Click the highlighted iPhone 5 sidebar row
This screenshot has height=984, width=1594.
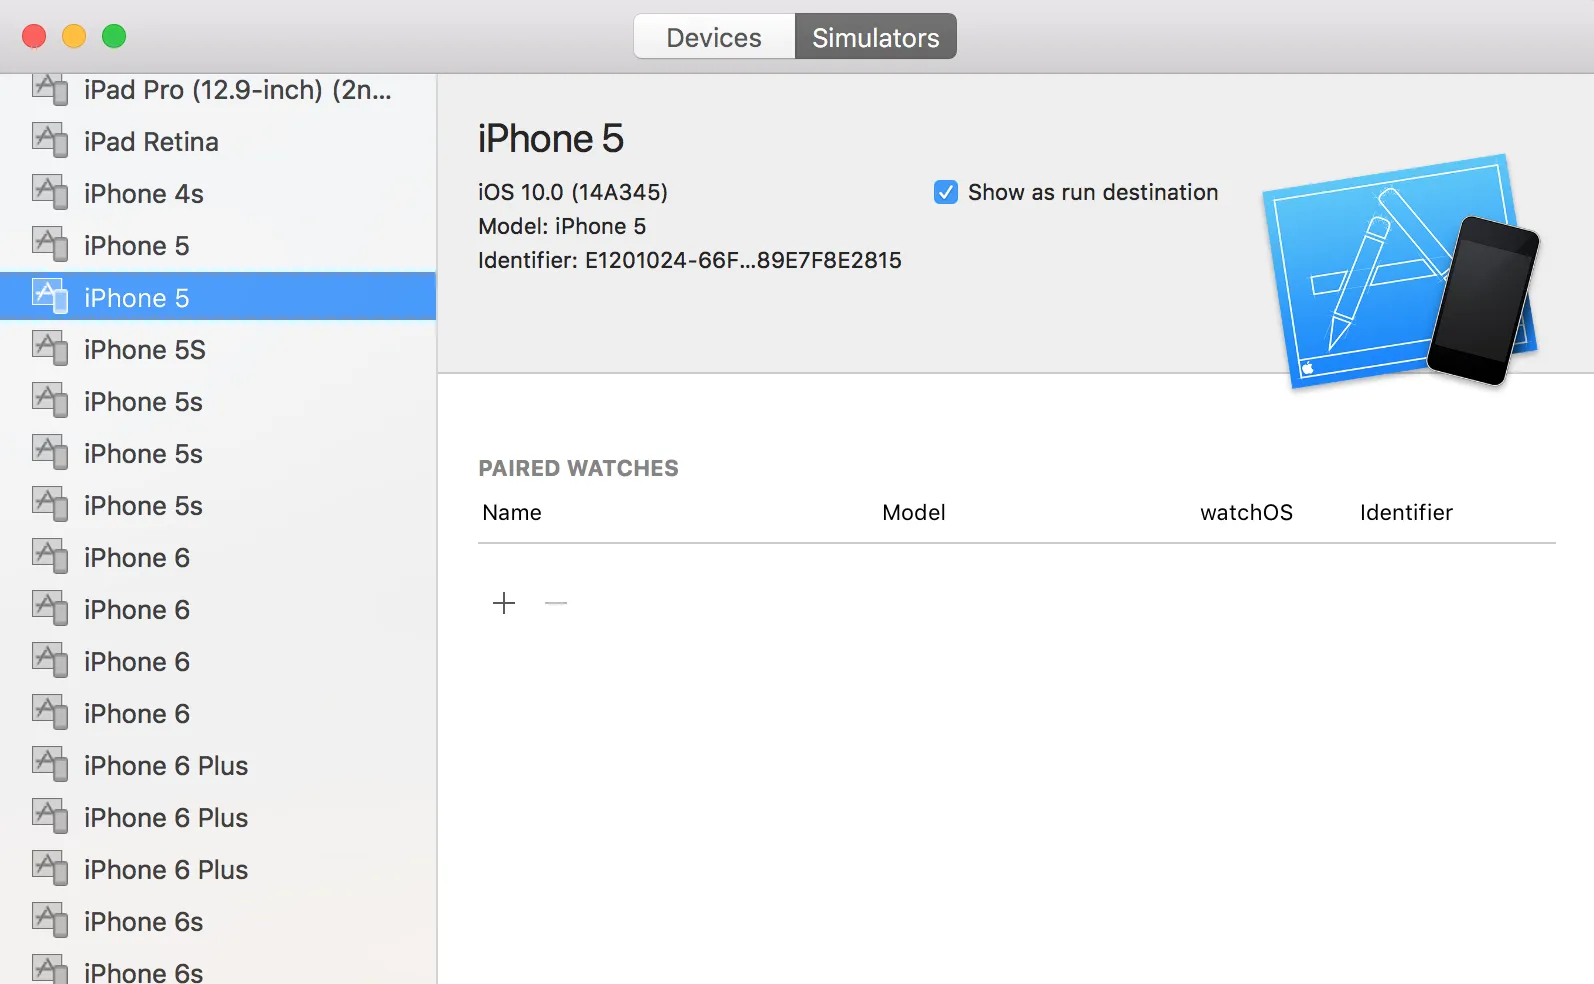coord(218,298)
